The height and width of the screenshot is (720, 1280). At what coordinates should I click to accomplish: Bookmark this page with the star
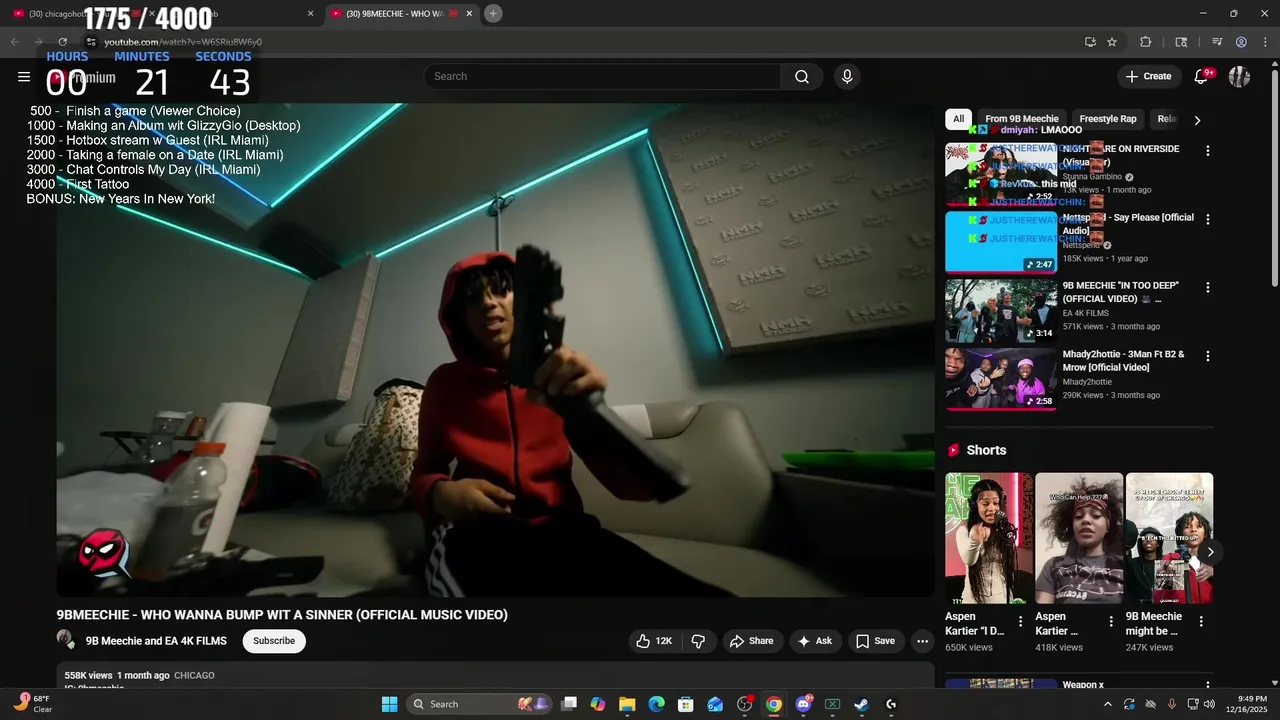(1112, 42)
